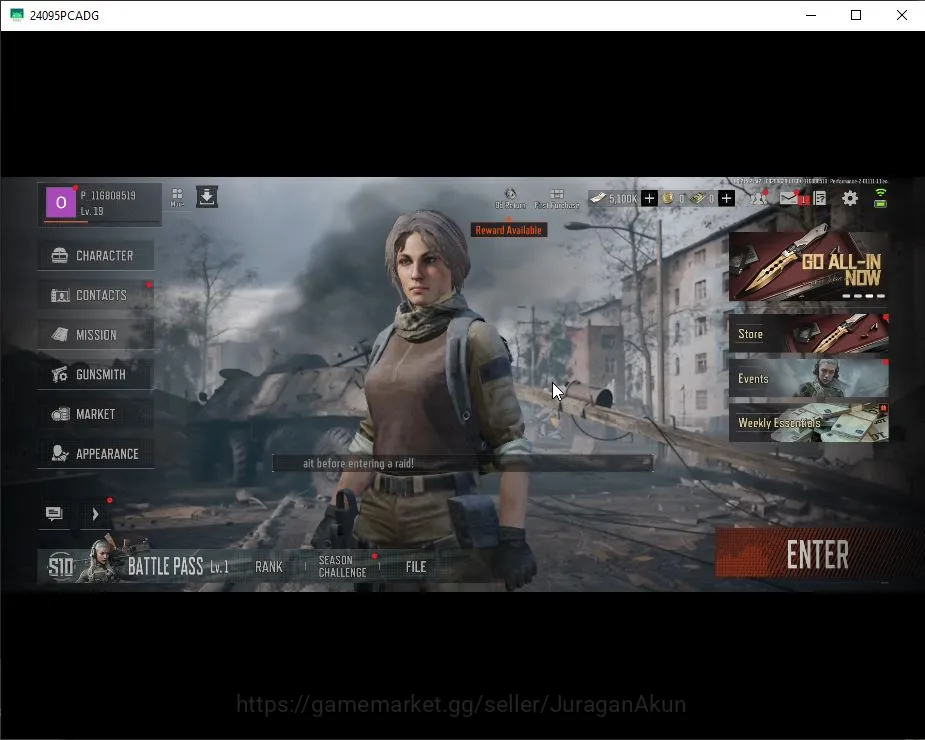Open the CONTACTS menu
925x740 pixels.
coord(96,295)
